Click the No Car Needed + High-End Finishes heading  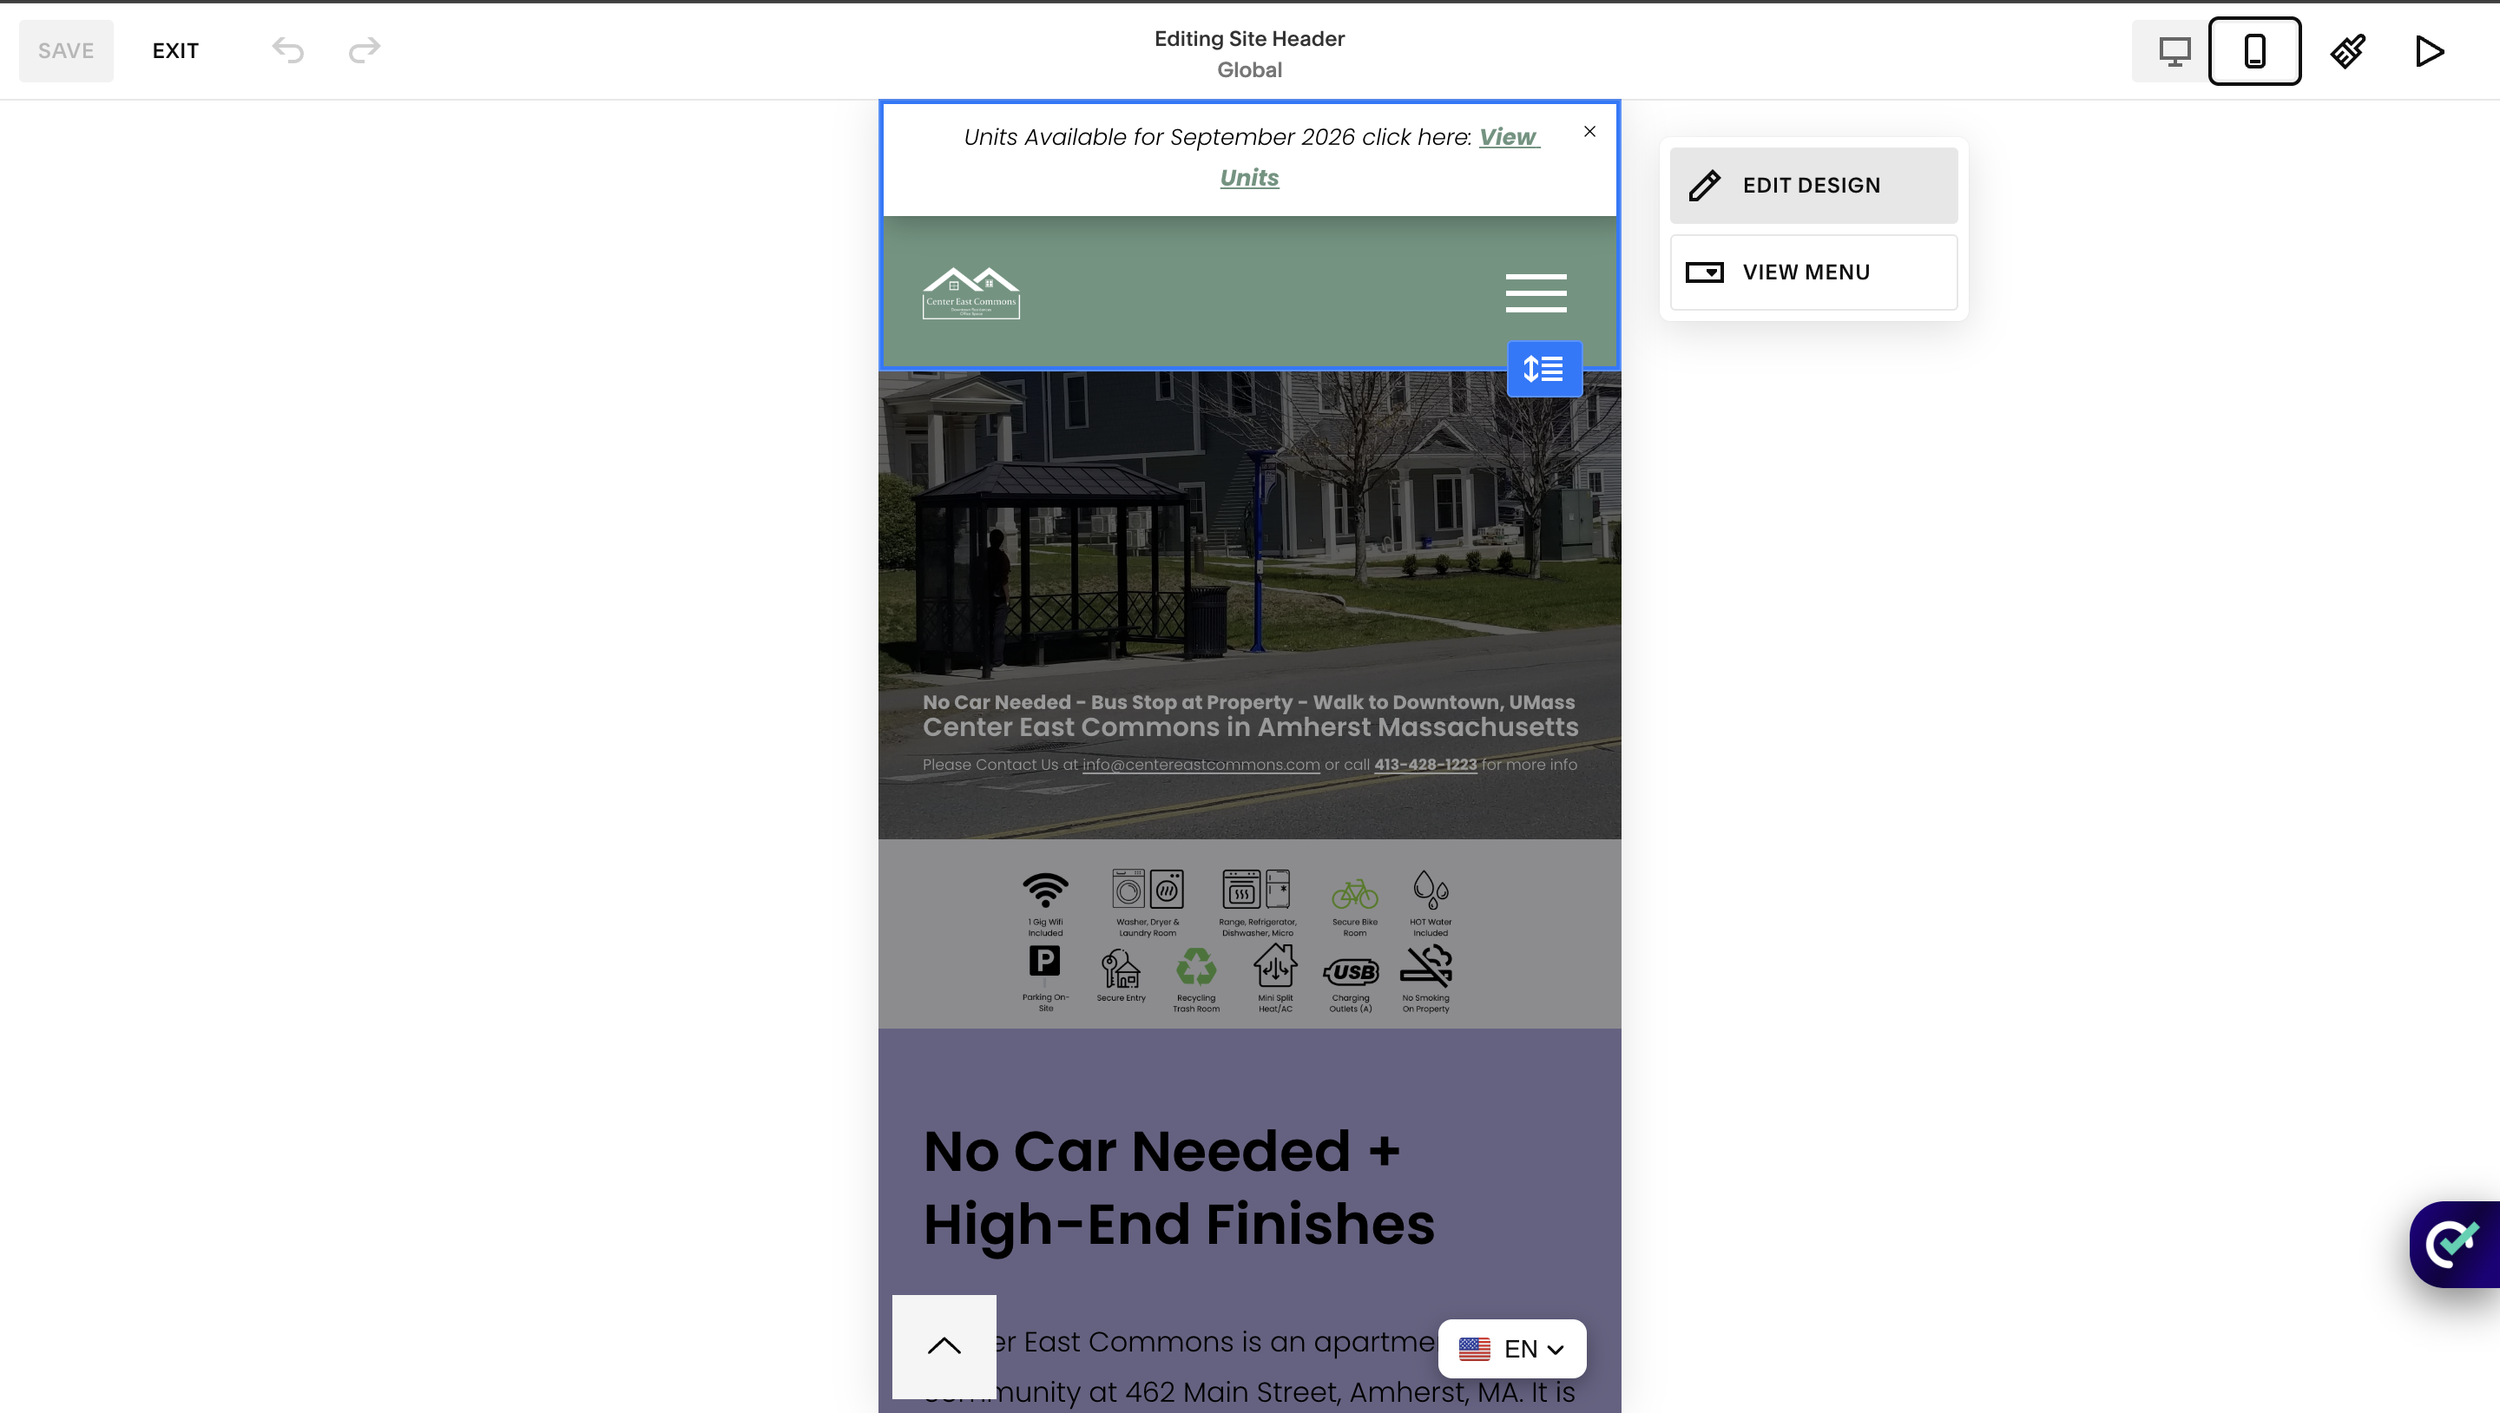click(1178, 1188)
